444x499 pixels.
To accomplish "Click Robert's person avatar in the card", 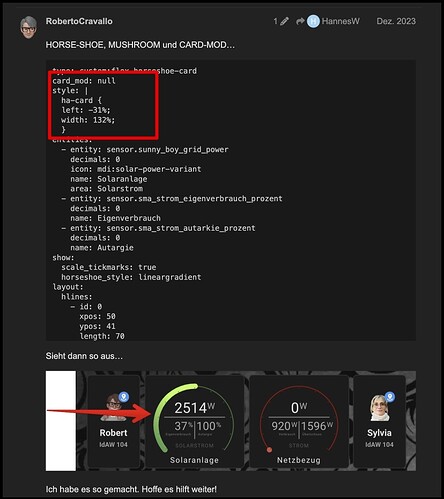I will click(113, 407).
